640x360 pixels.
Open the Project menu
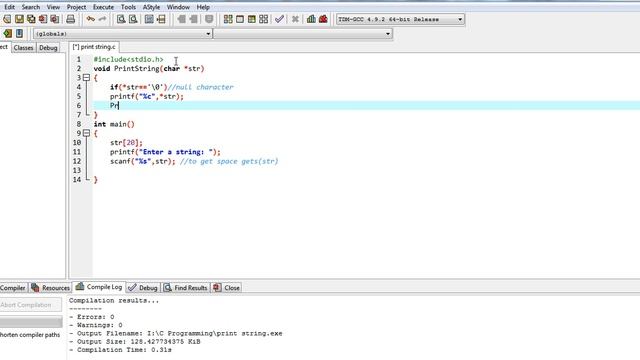coord(76,7)
